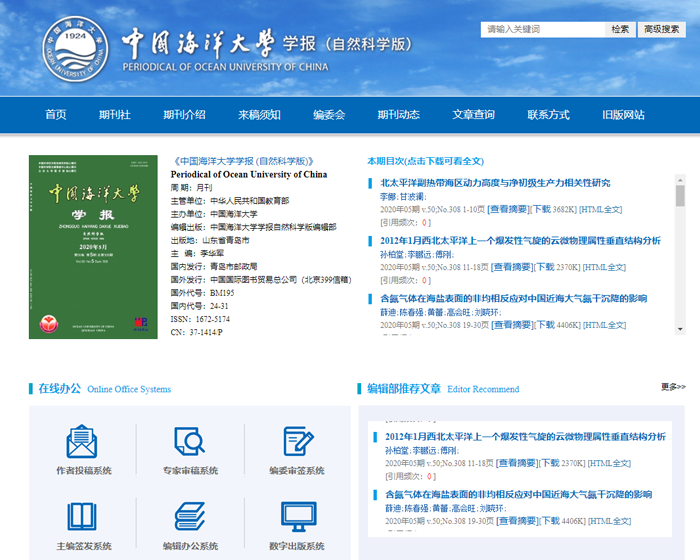Open article 北太平洋副热带海区动力高度 in contents list
The height and width of the screenshot is (560, 700).
pos(495,183)
